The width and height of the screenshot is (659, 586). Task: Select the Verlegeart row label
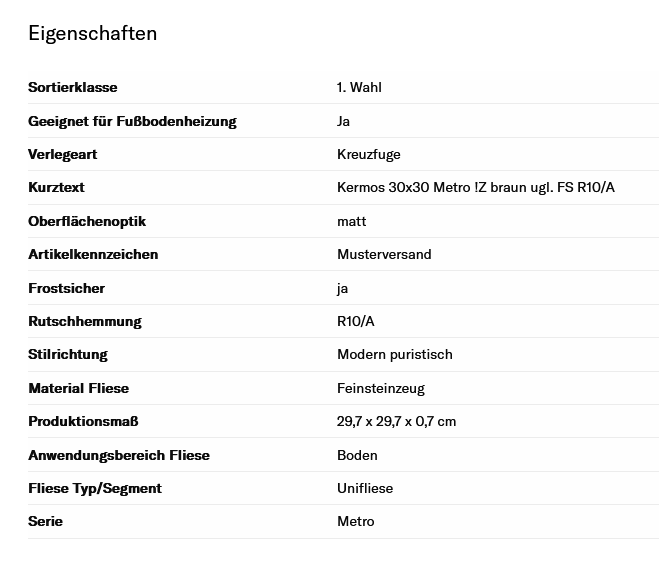tap(62, 154)
